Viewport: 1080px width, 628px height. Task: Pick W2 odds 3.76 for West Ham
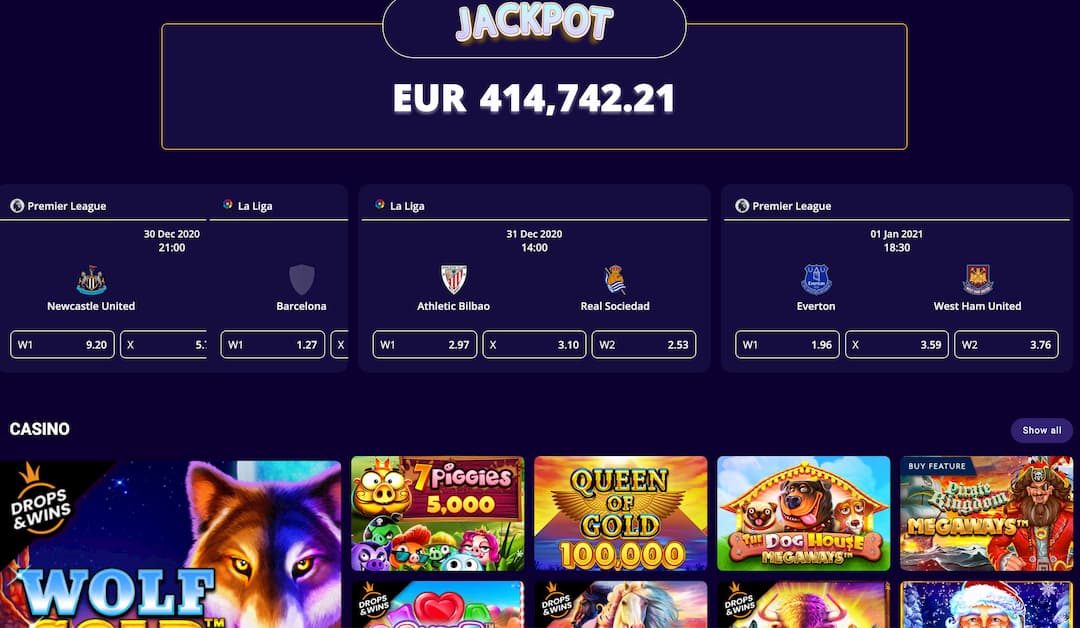click(1006, 344)
